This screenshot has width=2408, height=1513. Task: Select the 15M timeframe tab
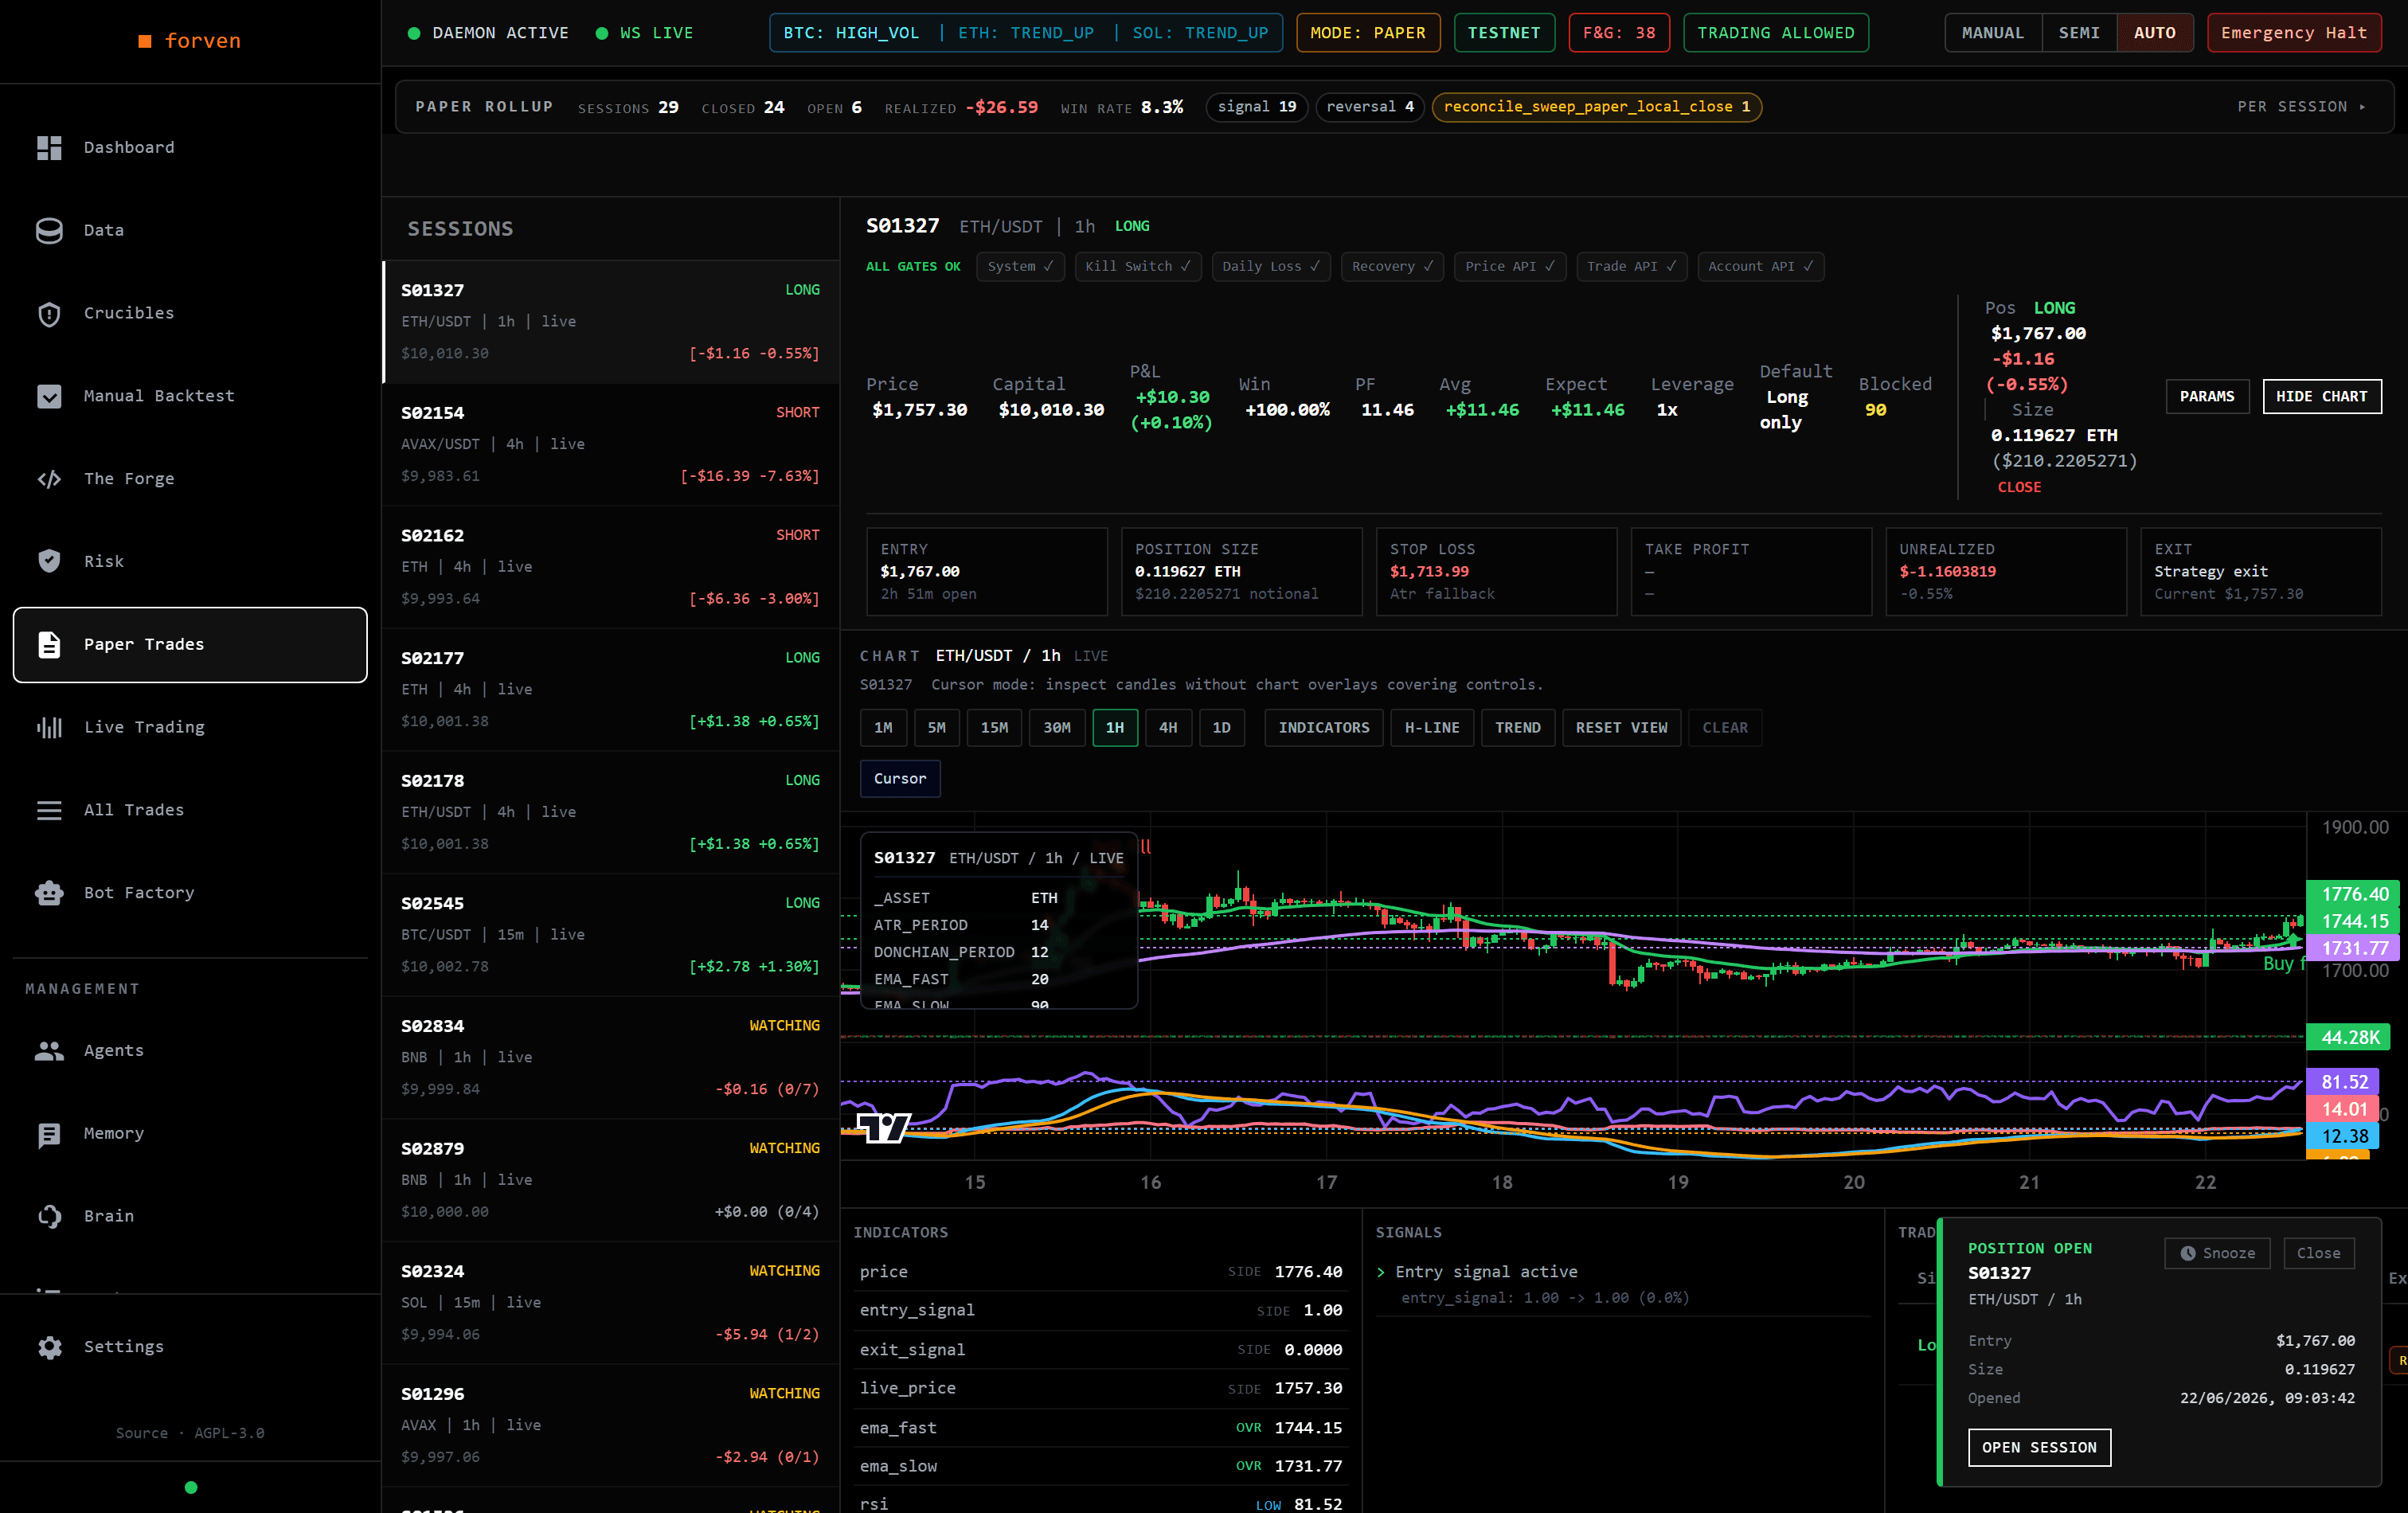tap(994, 728)
